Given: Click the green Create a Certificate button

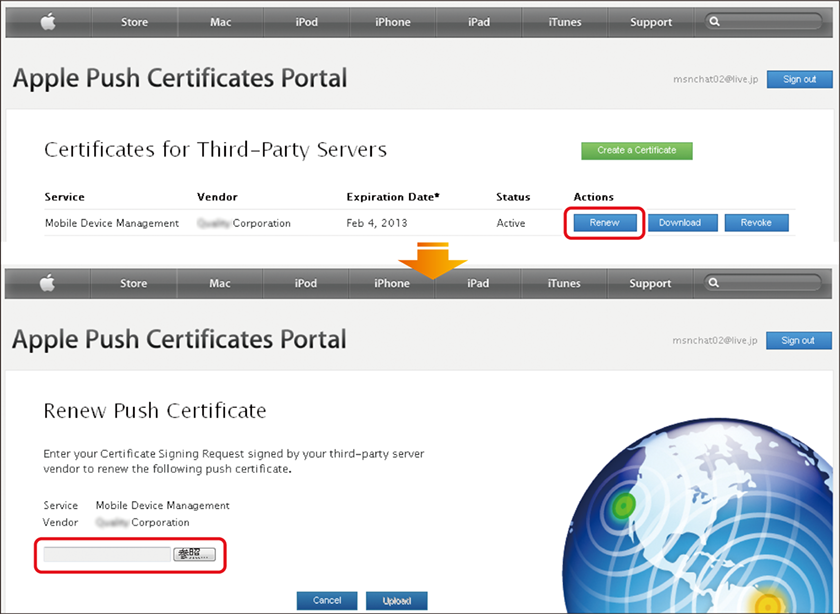Looking at the screenshot, I should click(x=636, y=151).
